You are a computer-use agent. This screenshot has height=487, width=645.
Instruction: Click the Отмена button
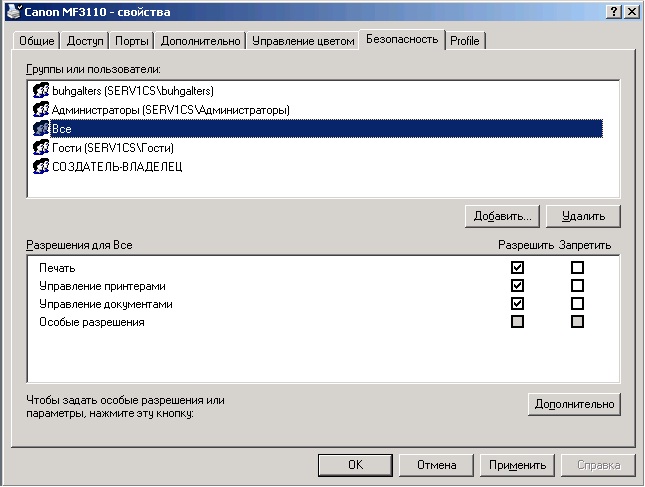point(436,465)
